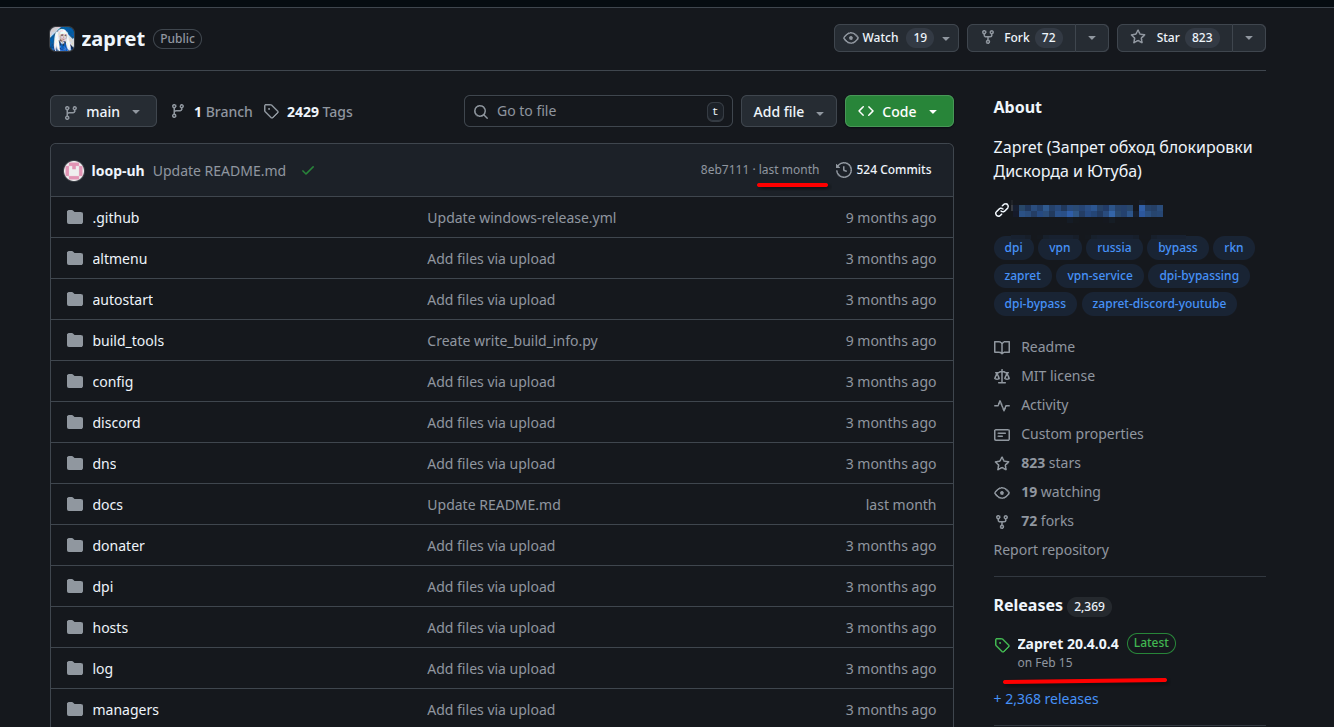Expand the arrow next to the Fork button
This screenshot has width=1334, height=727.
tap(1092, 38)
